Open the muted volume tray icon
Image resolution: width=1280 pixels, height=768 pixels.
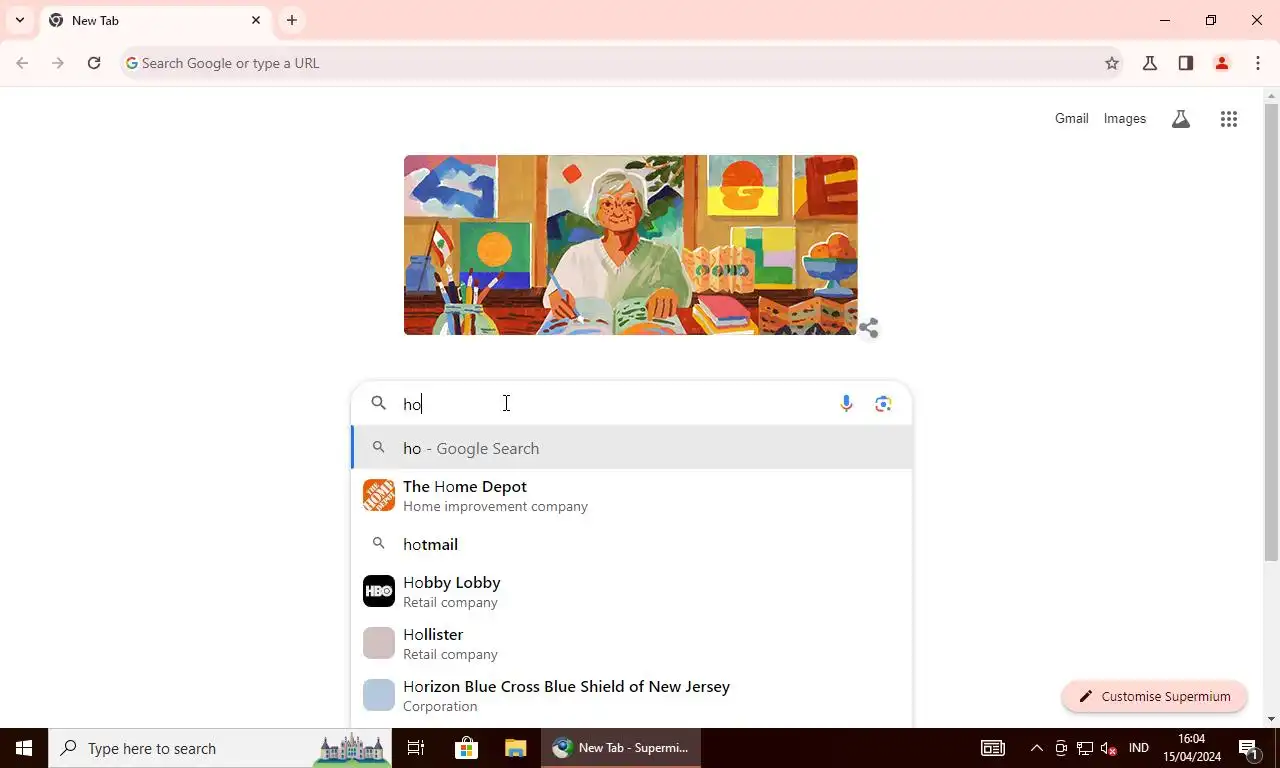(1108, 748)
